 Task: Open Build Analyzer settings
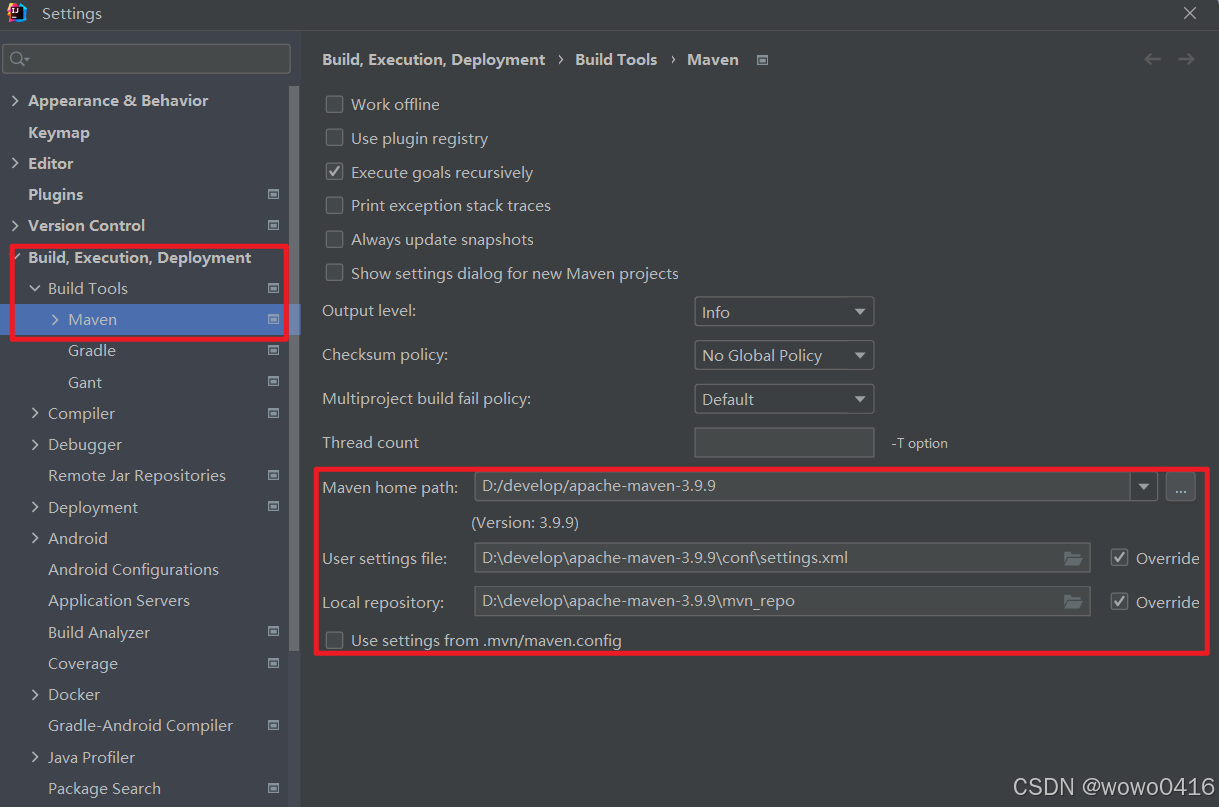pyautogui.click(x=99, y=632)
